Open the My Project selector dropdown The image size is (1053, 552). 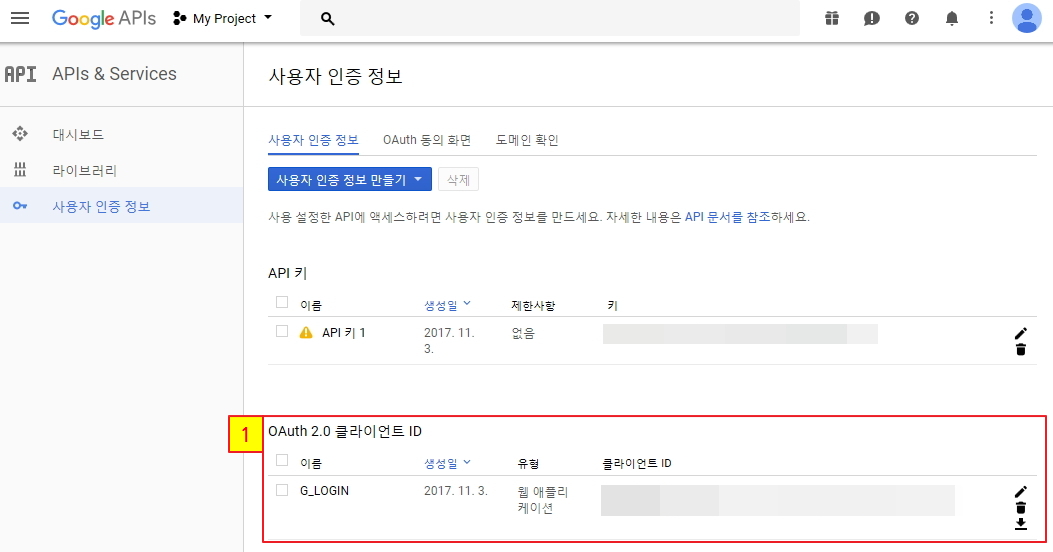tap(222, 18)
